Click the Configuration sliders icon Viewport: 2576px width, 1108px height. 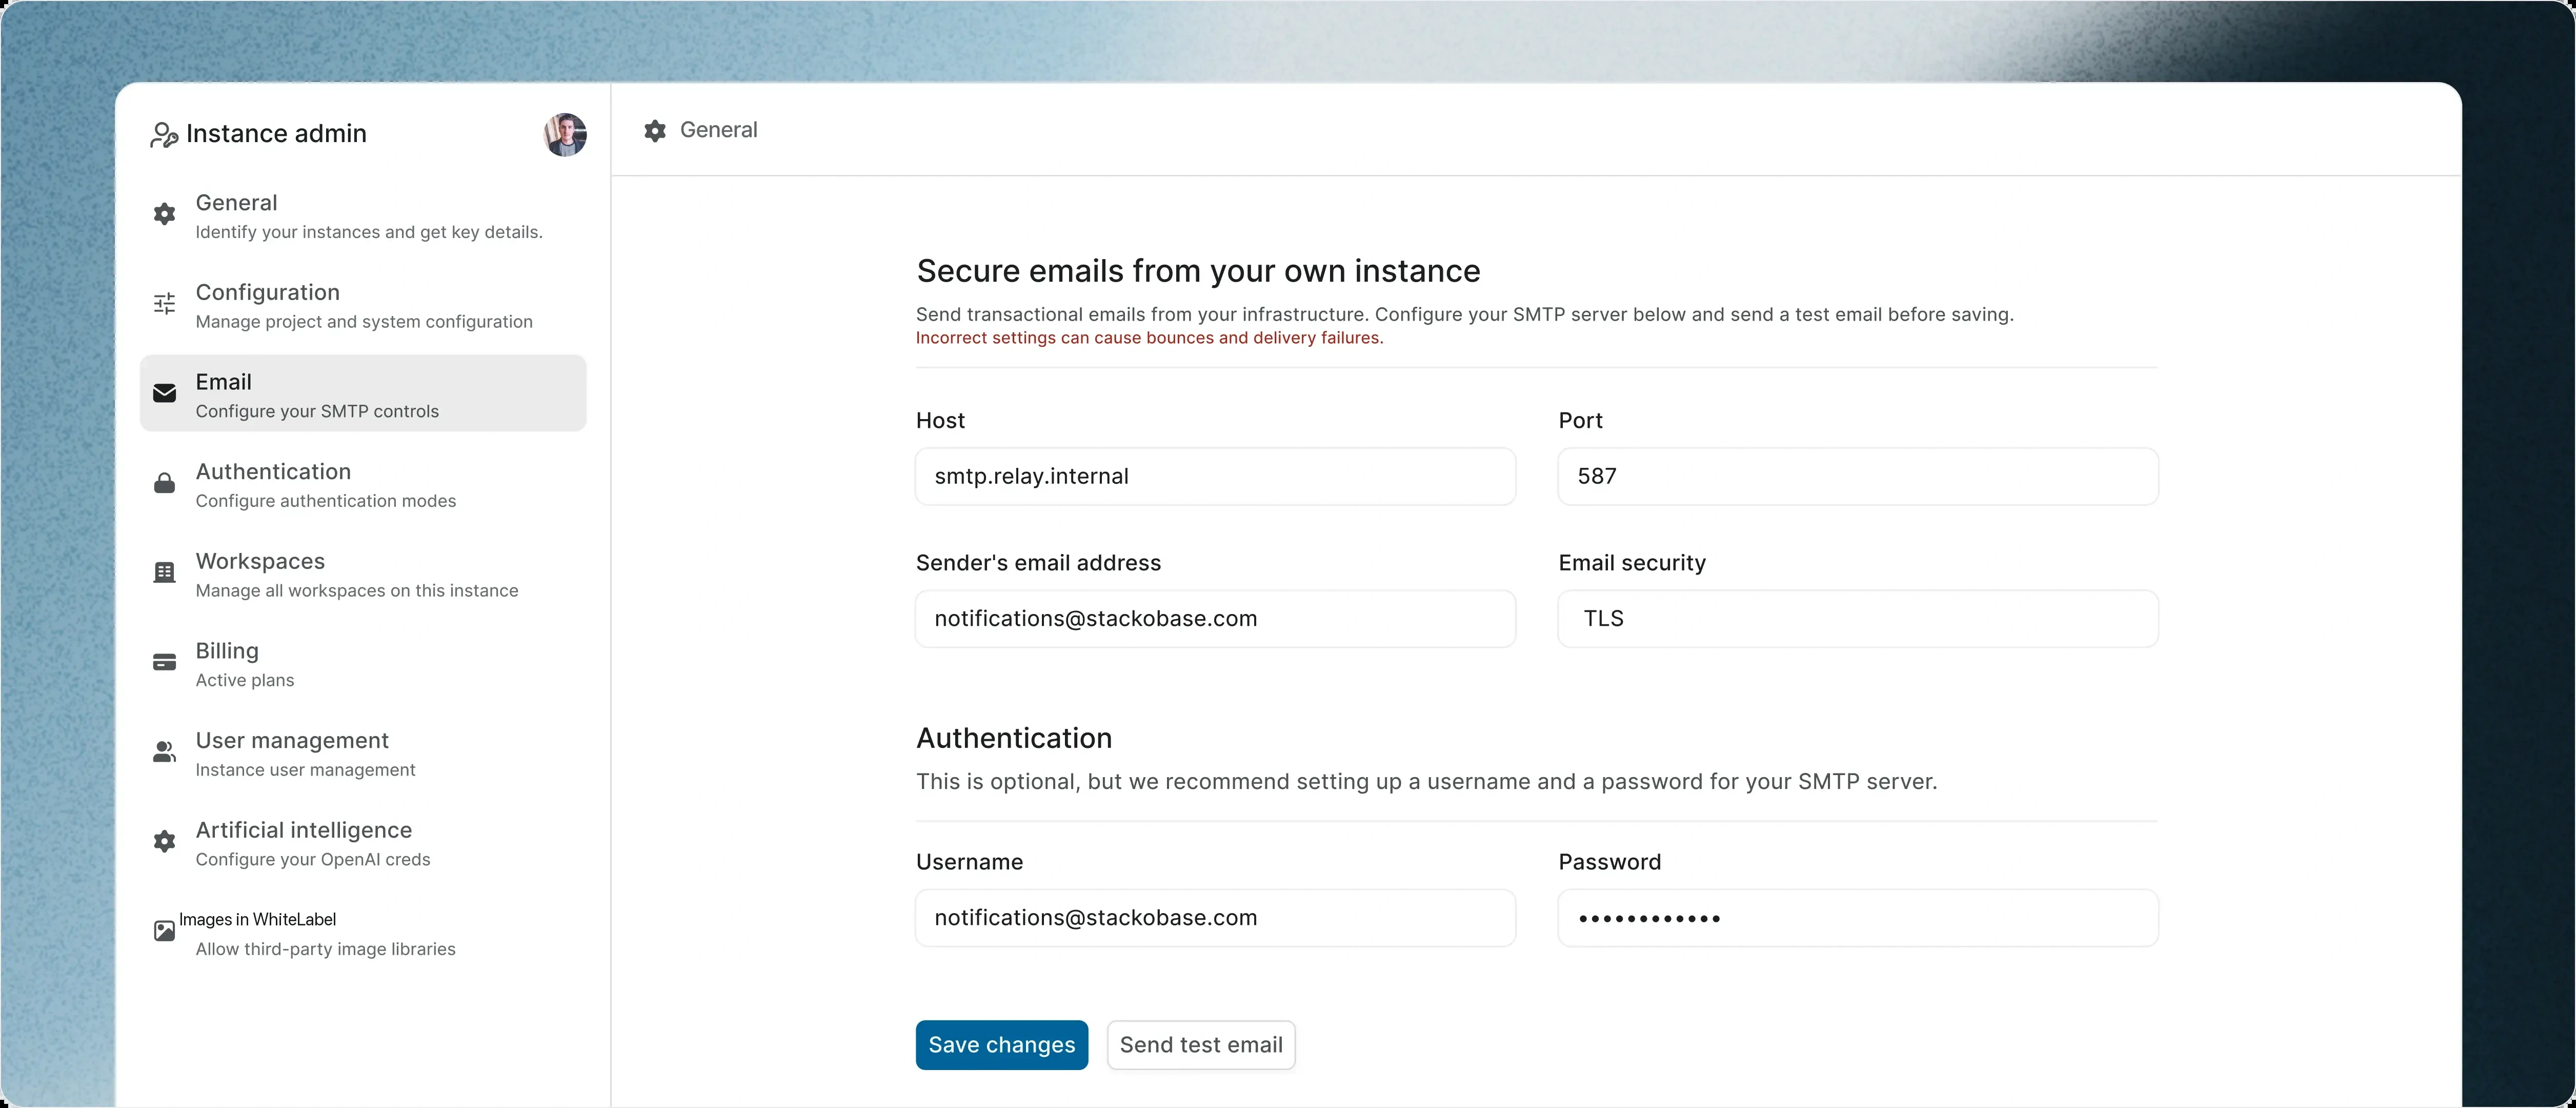click(x=164, y=303)
